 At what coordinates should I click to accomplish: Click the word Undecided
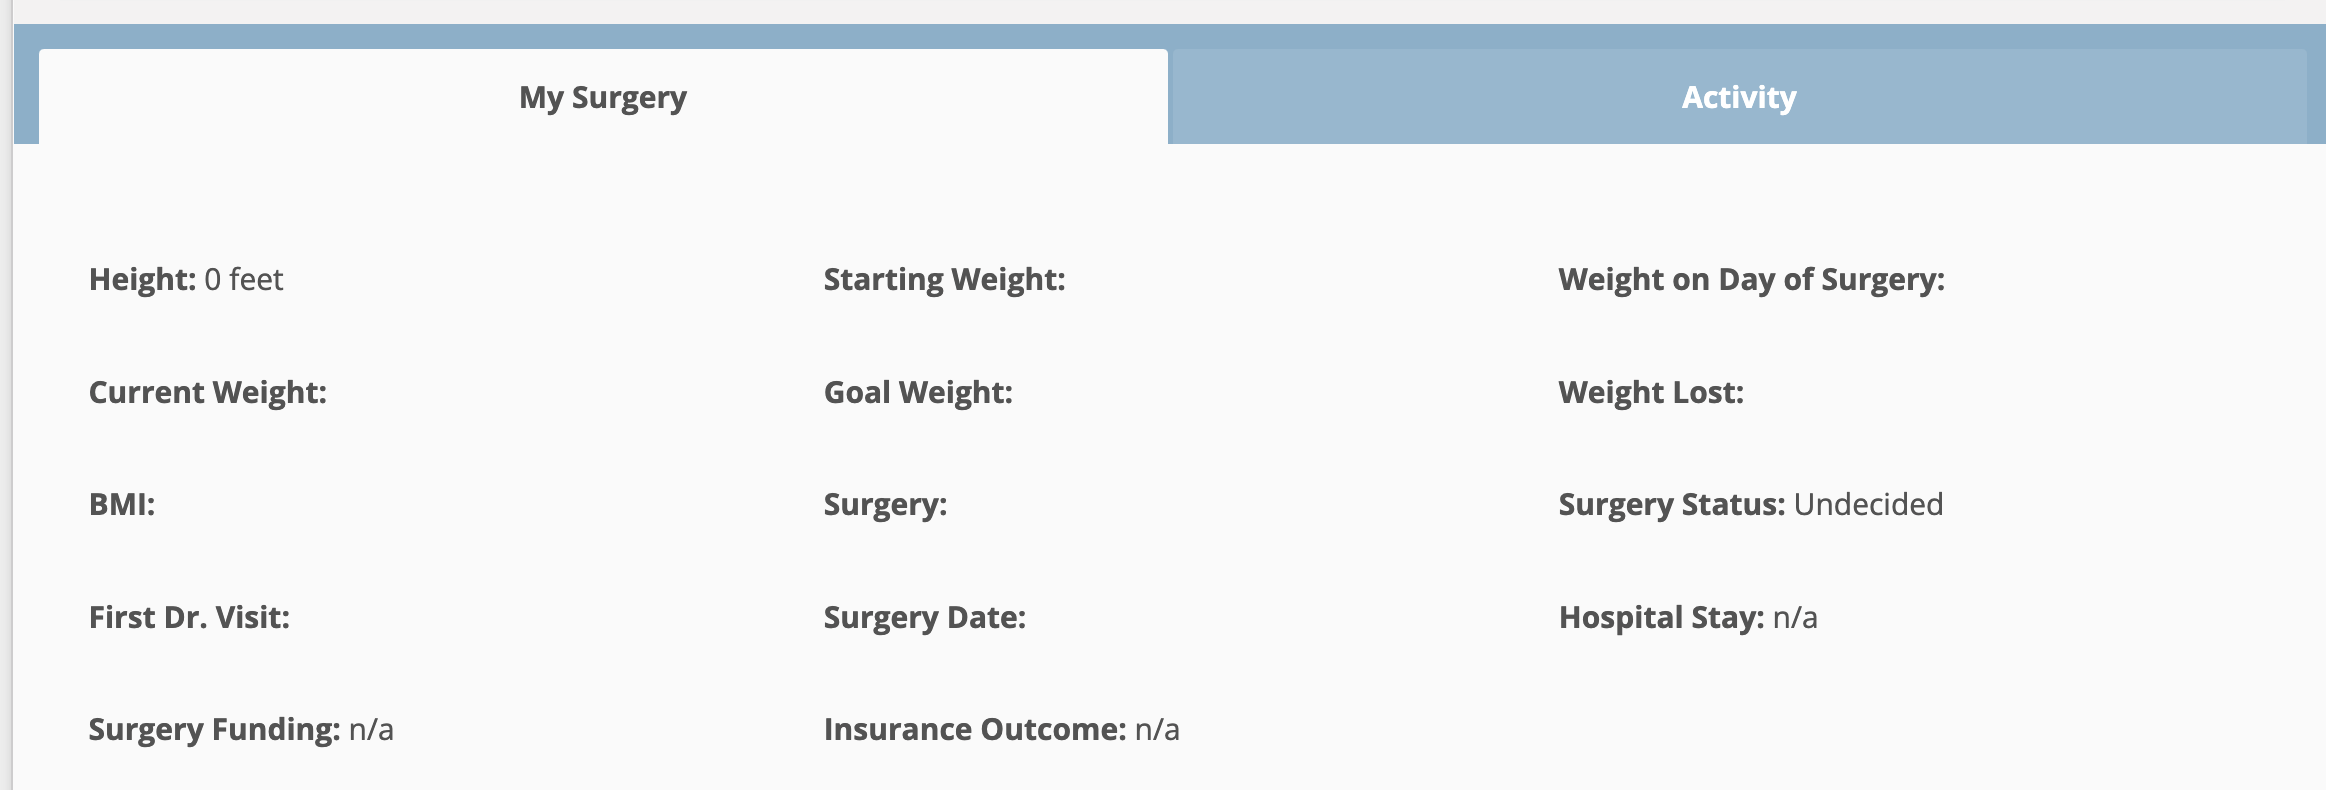pos(1868,504)
